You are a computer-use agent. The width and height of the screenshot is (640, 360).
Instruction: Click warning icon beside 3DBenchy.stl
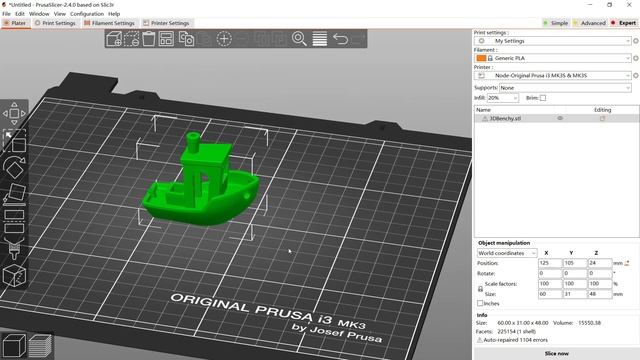485,118
